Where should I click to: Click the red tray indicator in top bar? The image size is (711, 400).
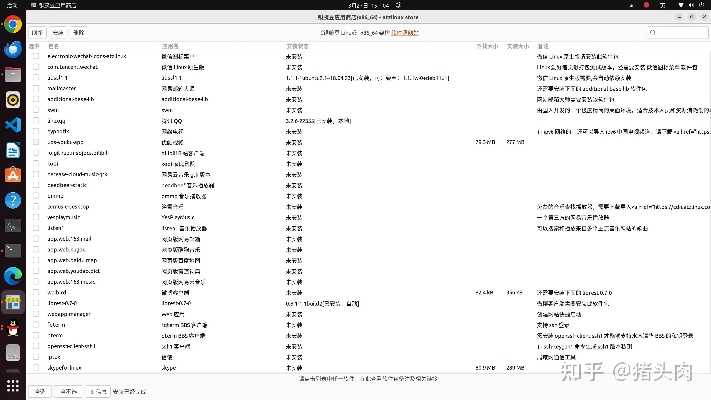point(647,5)
